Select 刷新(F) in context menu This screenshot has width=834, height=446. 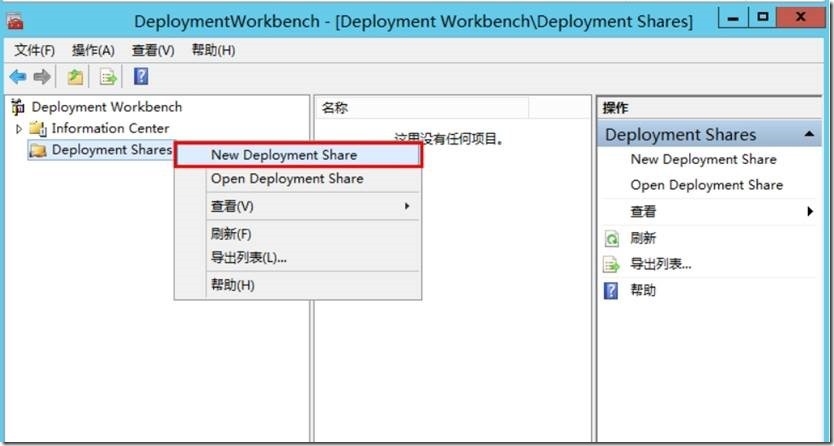[x=298, y=233]
